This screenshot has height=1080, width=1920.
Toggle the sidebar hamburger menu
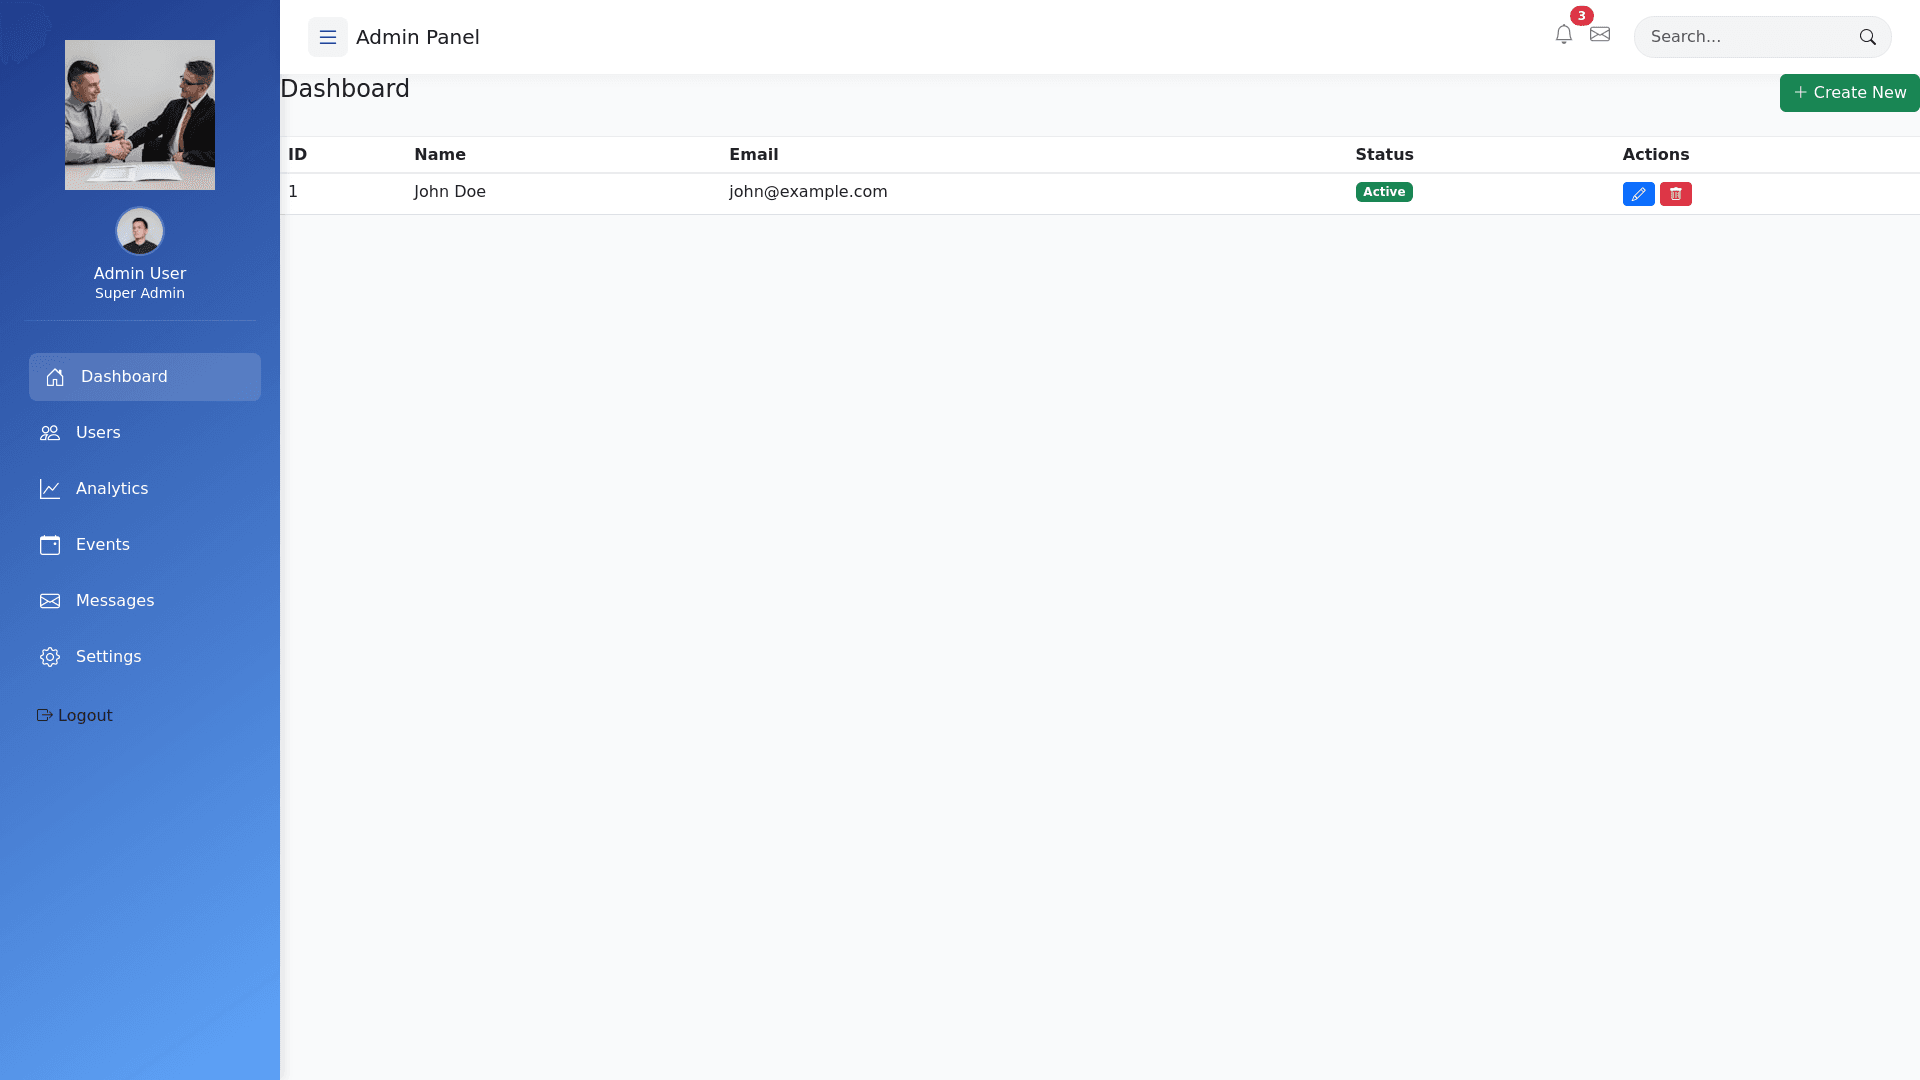327,37
